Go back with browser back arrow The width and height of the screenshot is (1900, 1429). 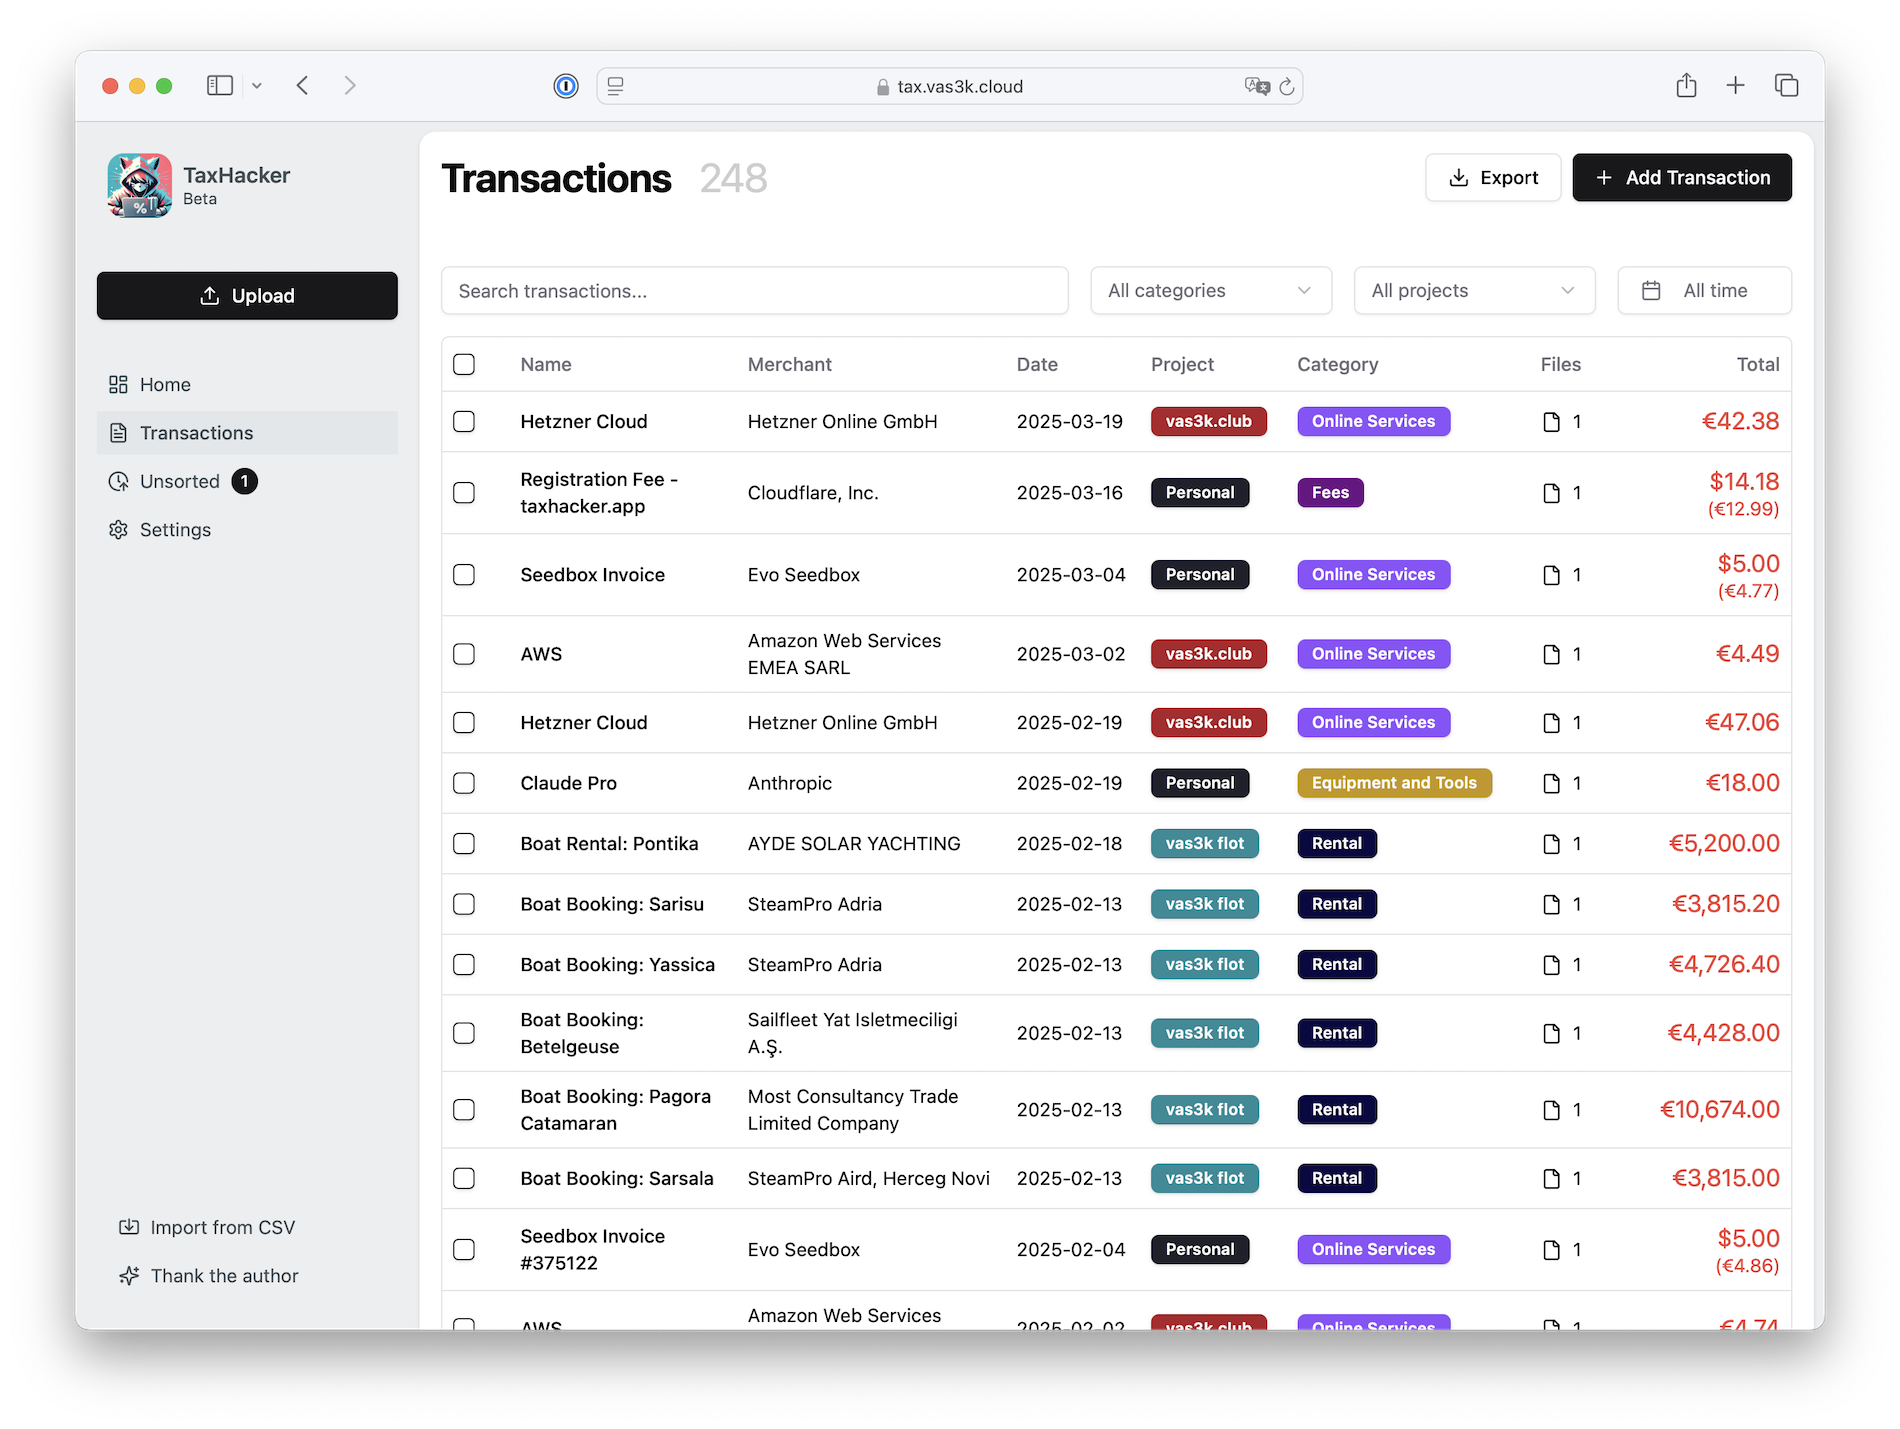click(303, 86)
